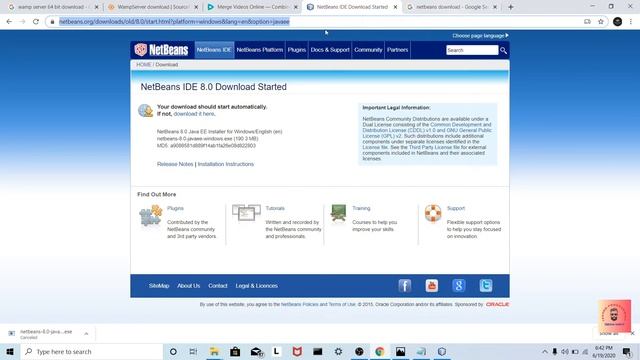Open the Windows Start menu
This screenshot has height=360, width=640.
(10, 351)
